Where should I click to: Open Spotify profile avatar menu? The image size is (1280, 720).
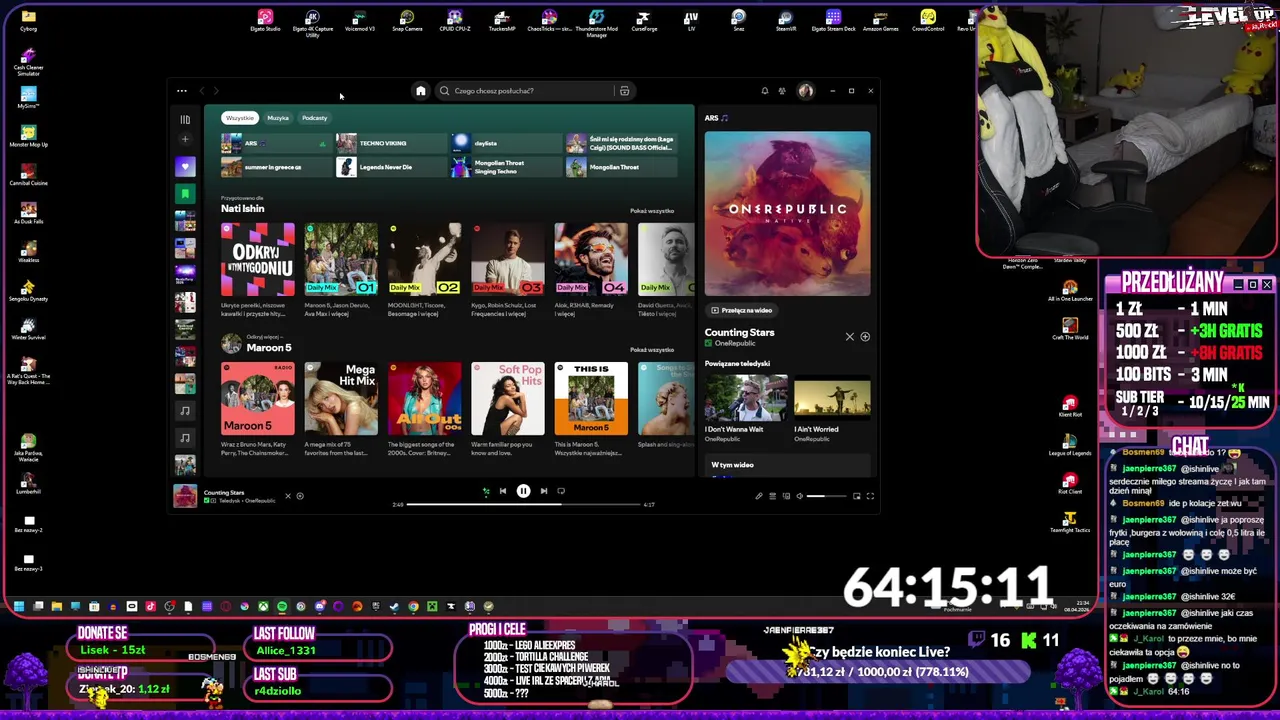[x=806, y=91]
